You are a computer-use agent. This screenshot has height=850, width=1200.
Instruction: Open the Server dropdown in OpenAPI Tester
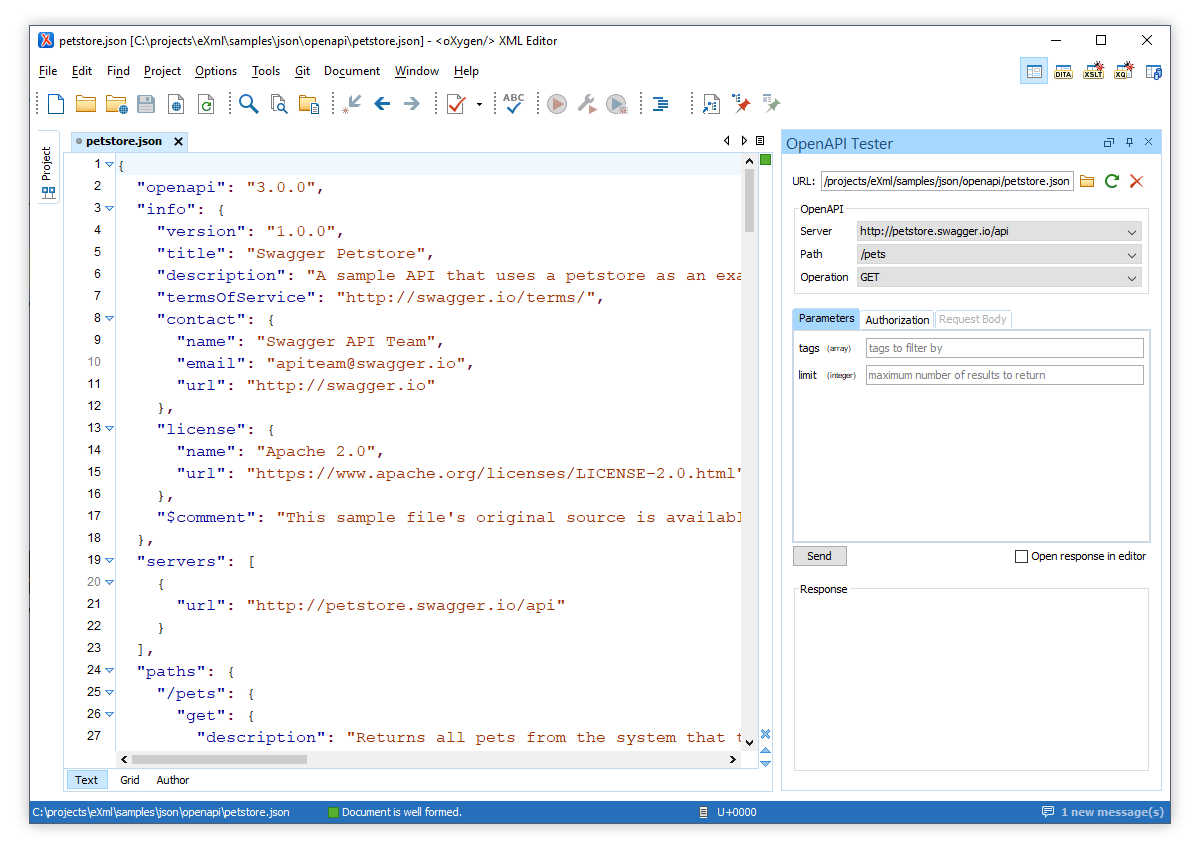coord(999,231)
